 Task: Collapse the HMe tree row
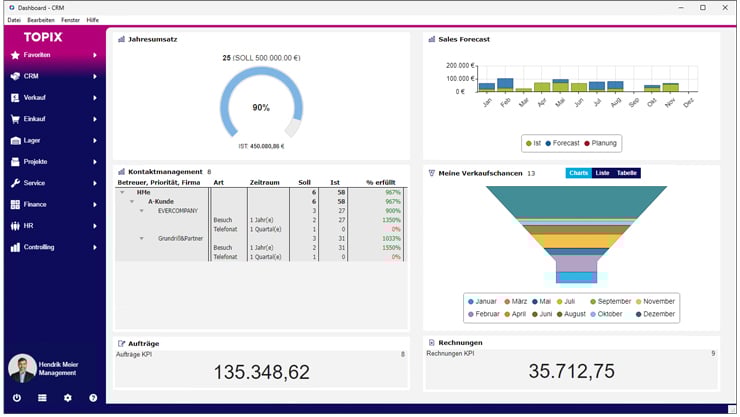(122, 192)
